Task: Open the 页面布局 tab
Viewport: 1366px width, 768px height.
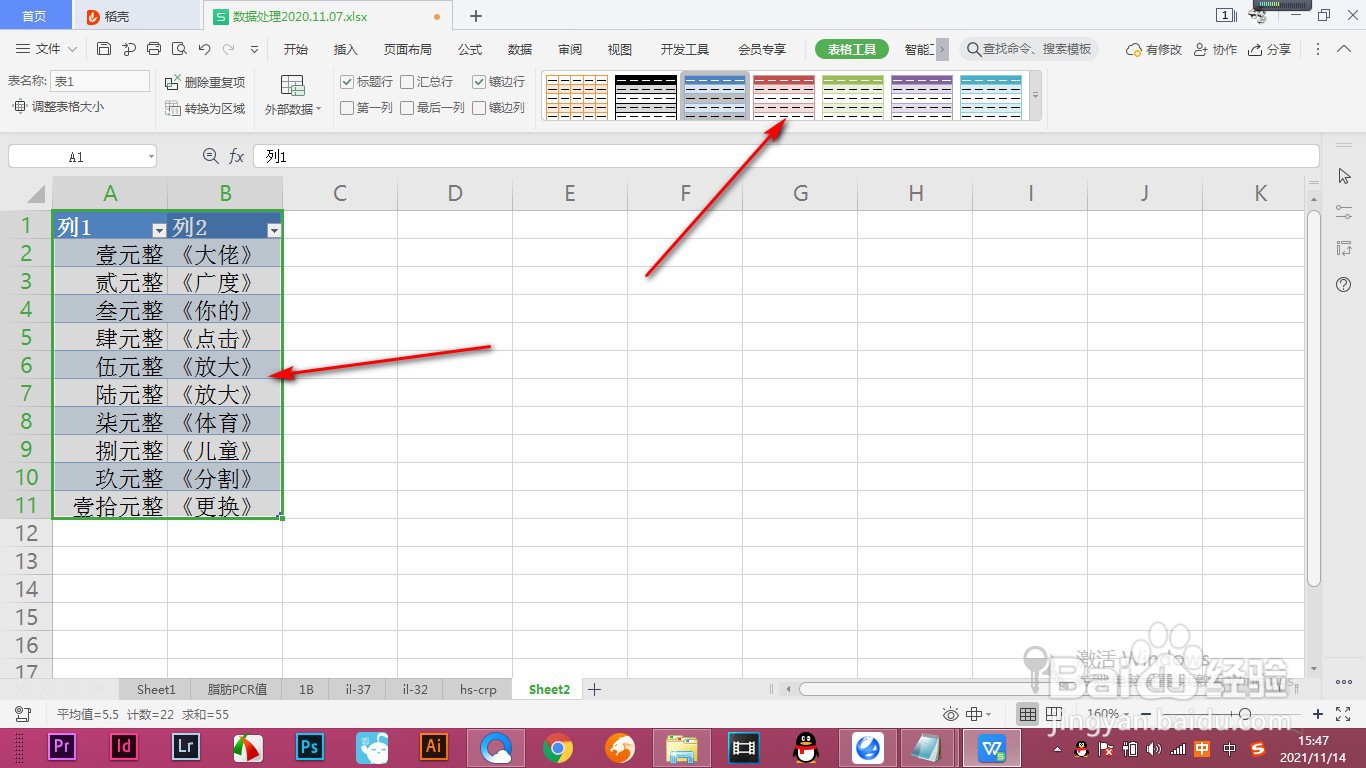Action: (x=408, y=49)
